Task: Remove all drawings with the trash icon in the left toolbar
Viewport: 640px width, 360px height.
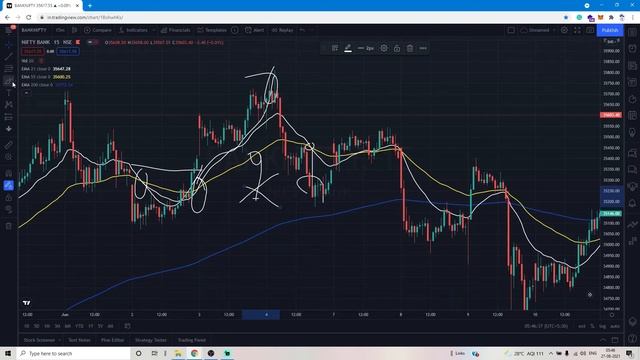Action: [9, 226]
